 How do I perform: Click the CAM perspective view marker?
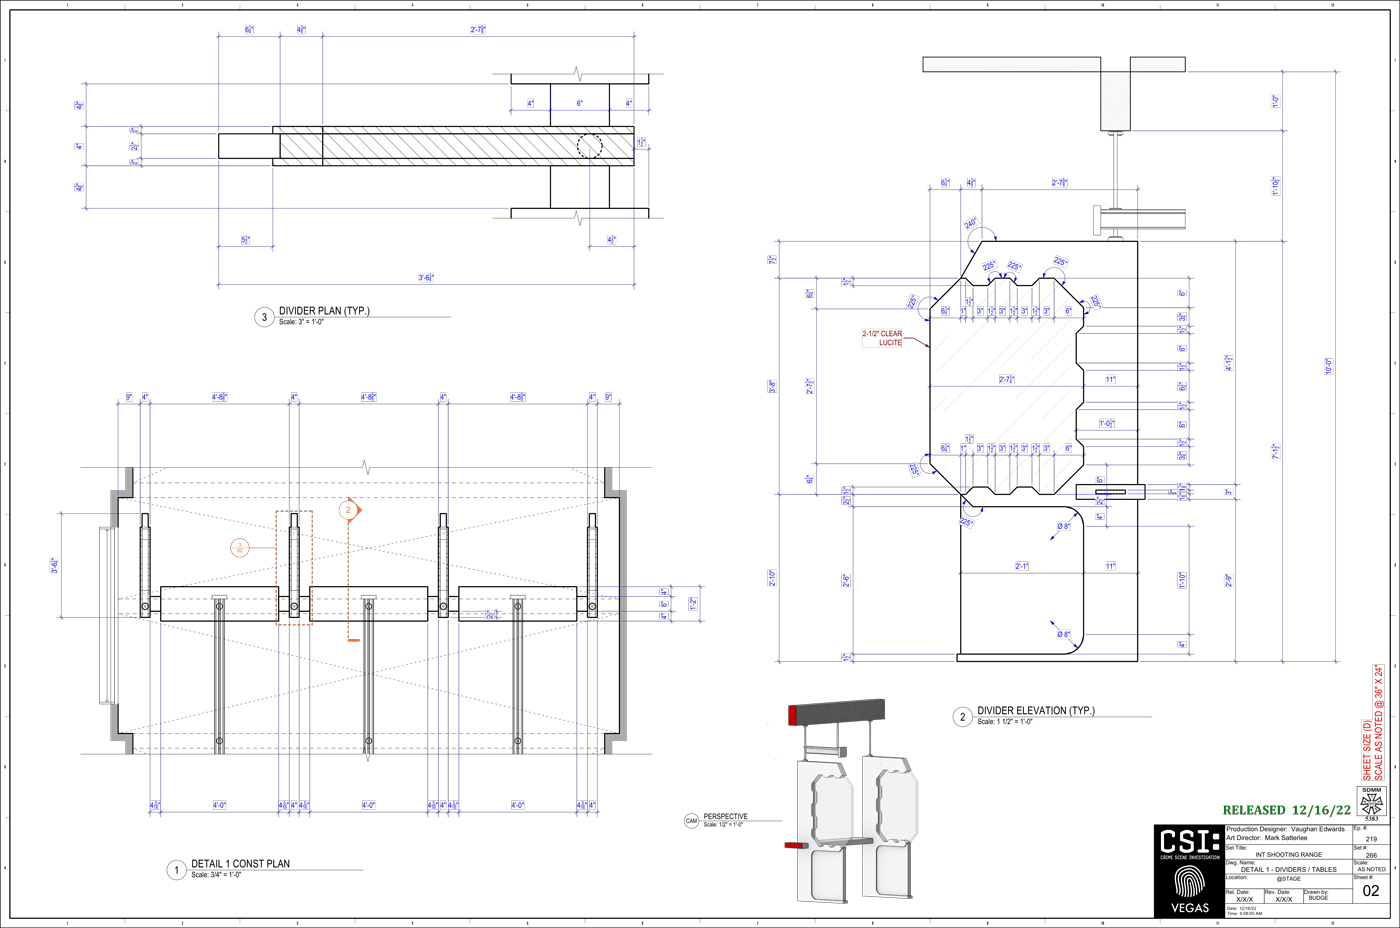691,821
